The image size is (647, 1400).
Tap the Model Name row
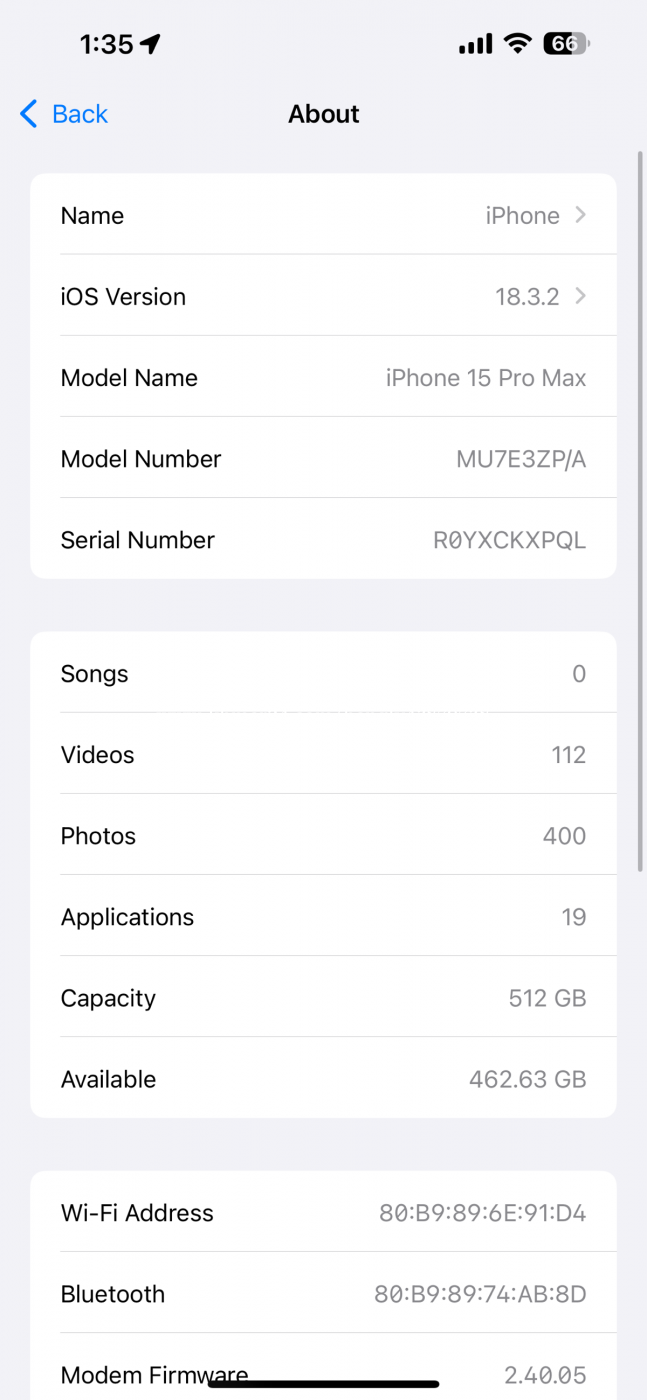click(x=323, y=378)
